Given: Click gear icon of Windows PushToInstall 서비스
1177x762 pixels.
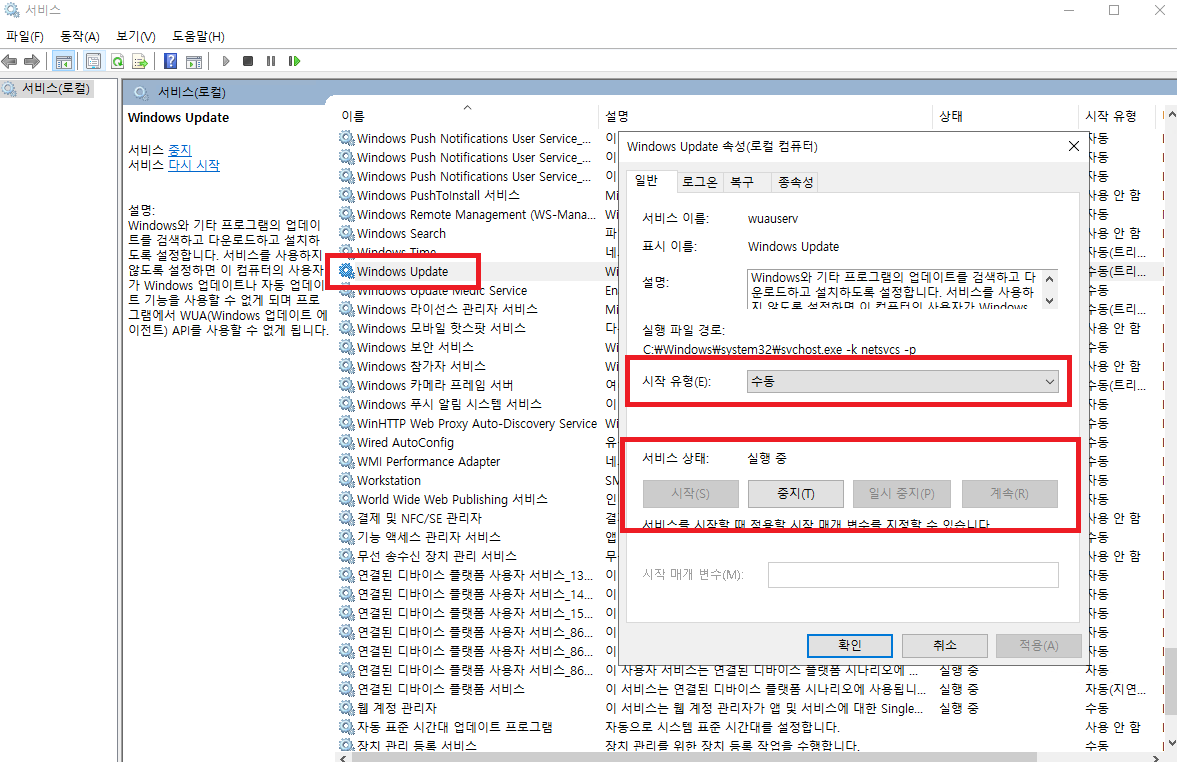Looking at the screenshot, I should [x=346, y=195].
